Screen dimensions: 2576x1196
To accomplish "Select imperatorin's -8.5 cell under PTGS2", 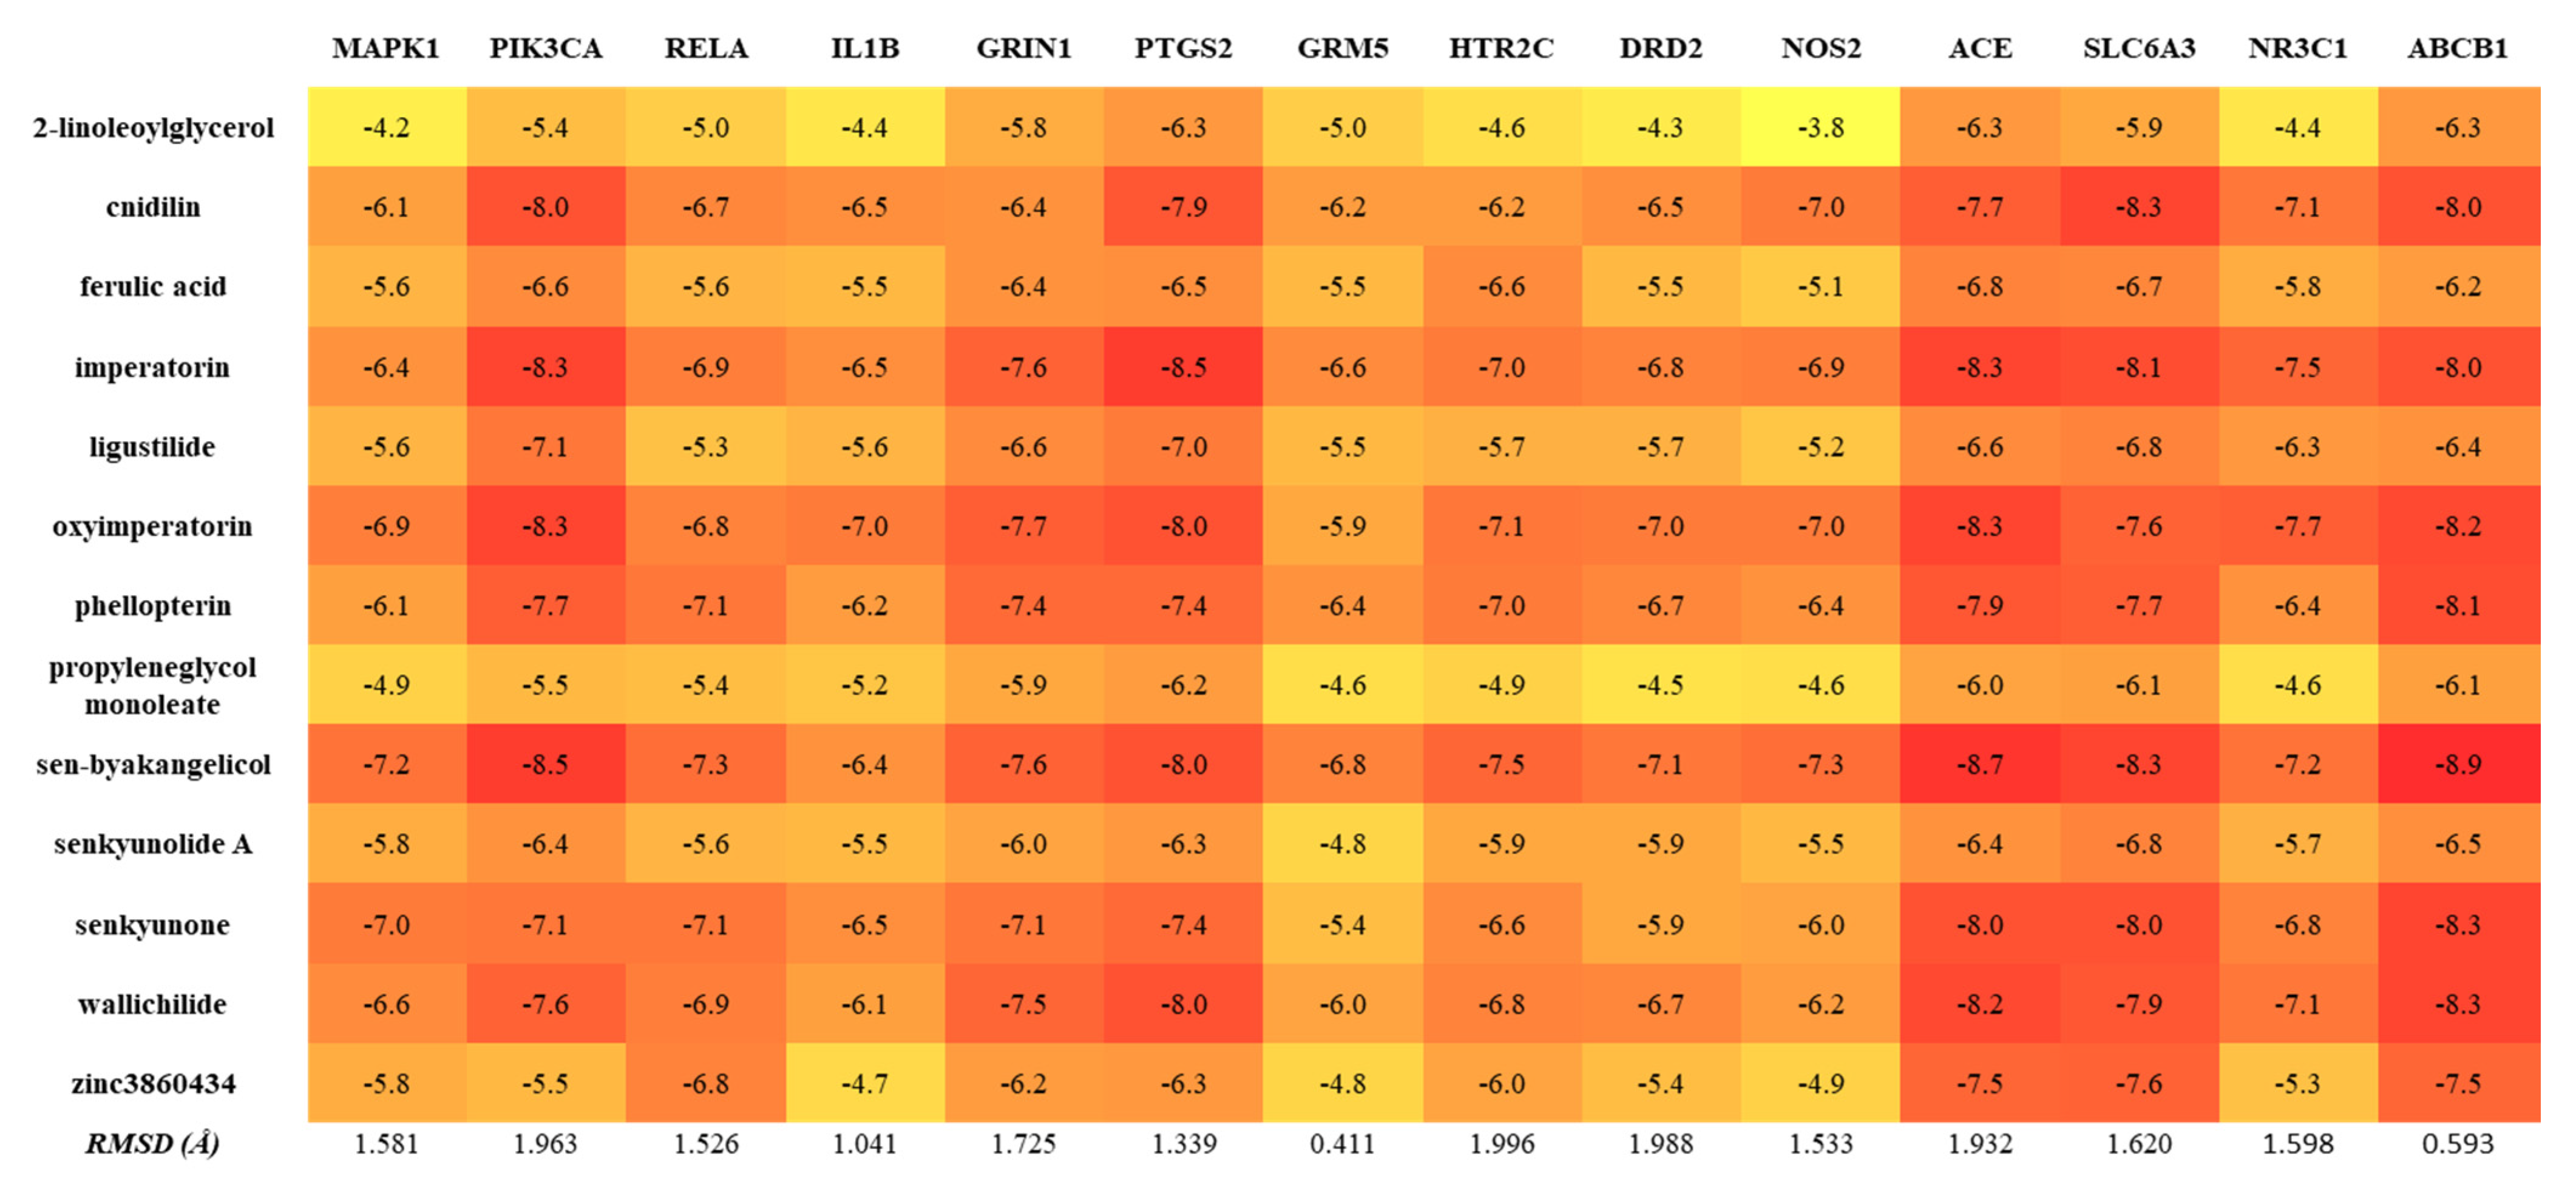I will 1183,367.
